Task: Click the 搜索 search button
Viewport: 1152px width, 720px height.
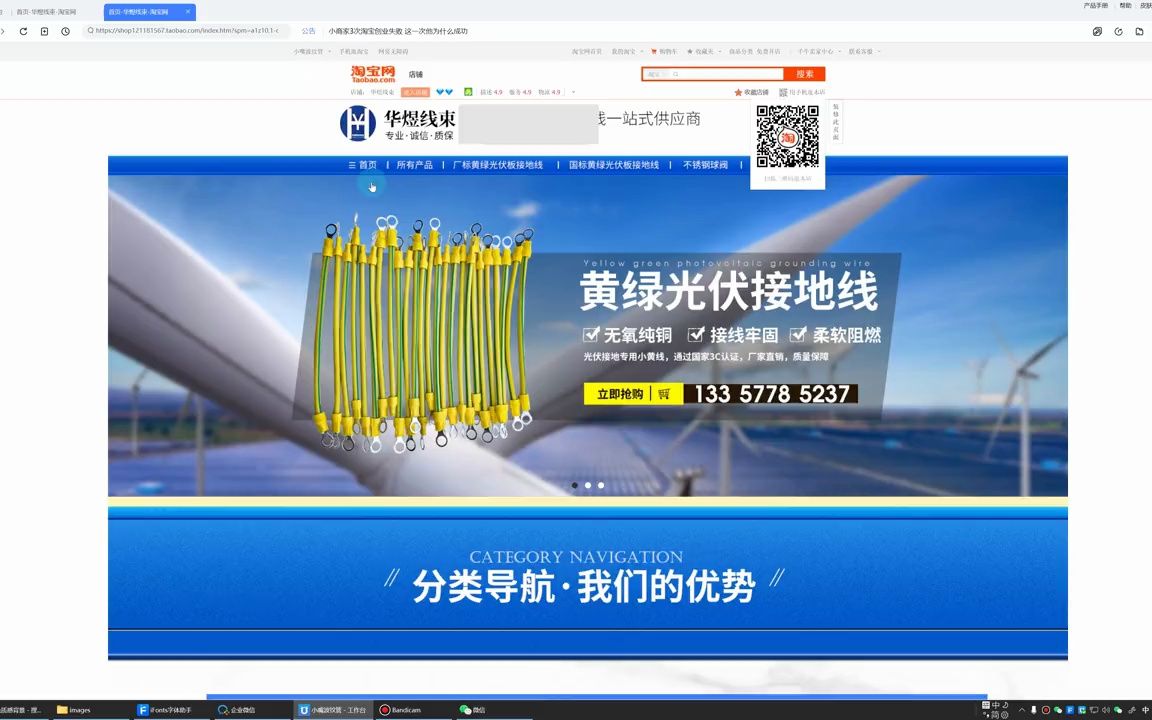Action: (805, 74)
